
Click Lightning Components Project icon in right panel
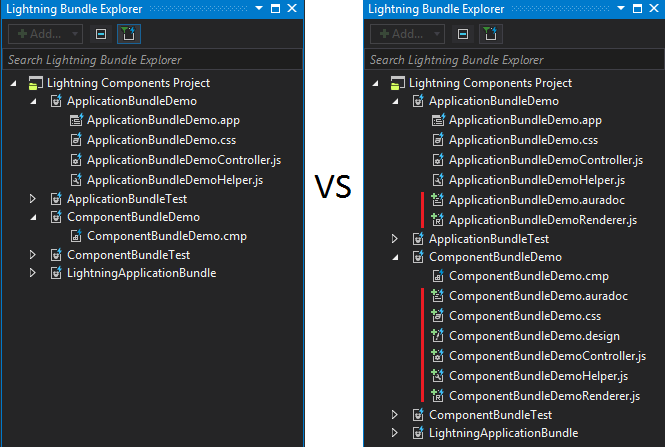click(x=398, y=83)
